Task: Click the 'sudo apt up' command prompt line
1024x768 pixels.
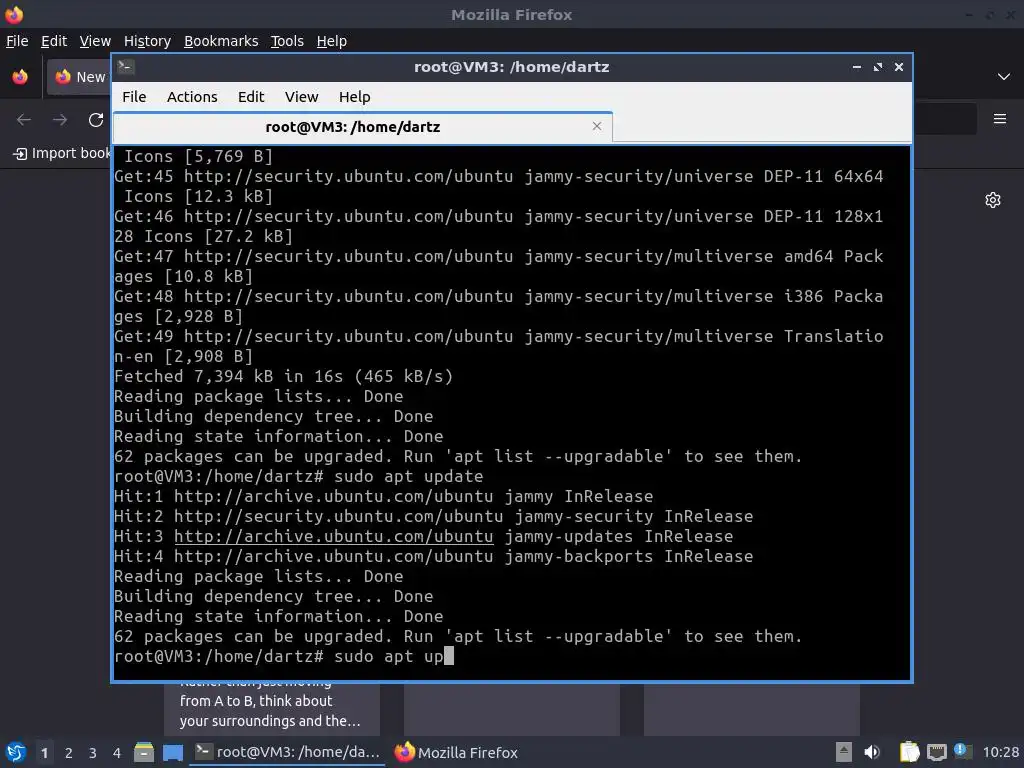Action: pyautogui.click(x=283, y=656)
